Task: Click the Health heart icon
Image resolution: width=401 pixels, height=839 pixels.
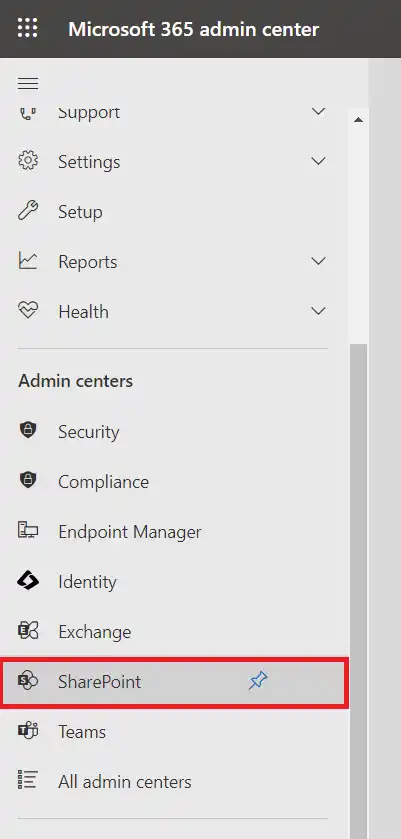Action: pos(28,311)
